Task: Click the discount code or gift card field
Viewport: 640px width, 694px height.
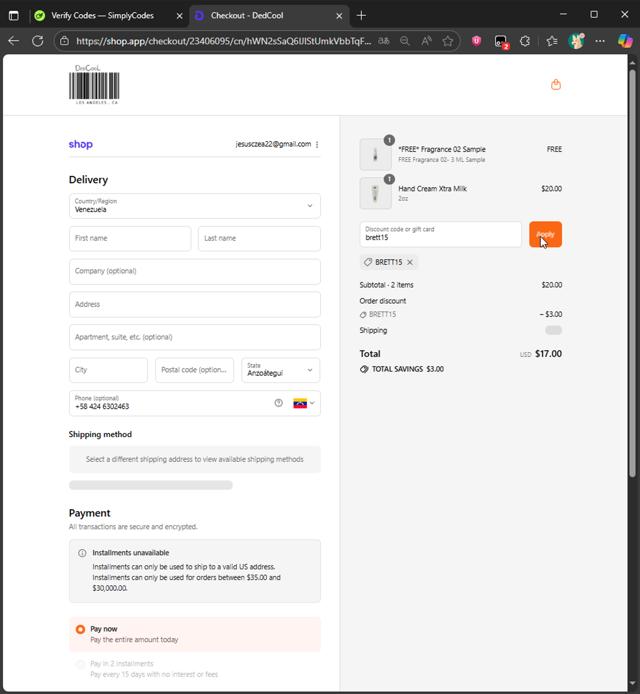Action: tap(440, 235)
